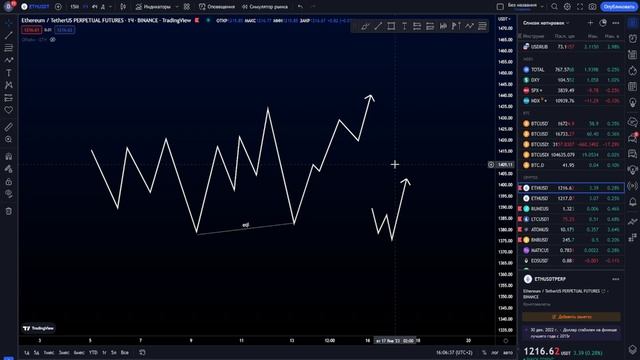This screenshot has height=360, width=640.
Task: Toggle hide all drawings eye icon
Action: 9,194
